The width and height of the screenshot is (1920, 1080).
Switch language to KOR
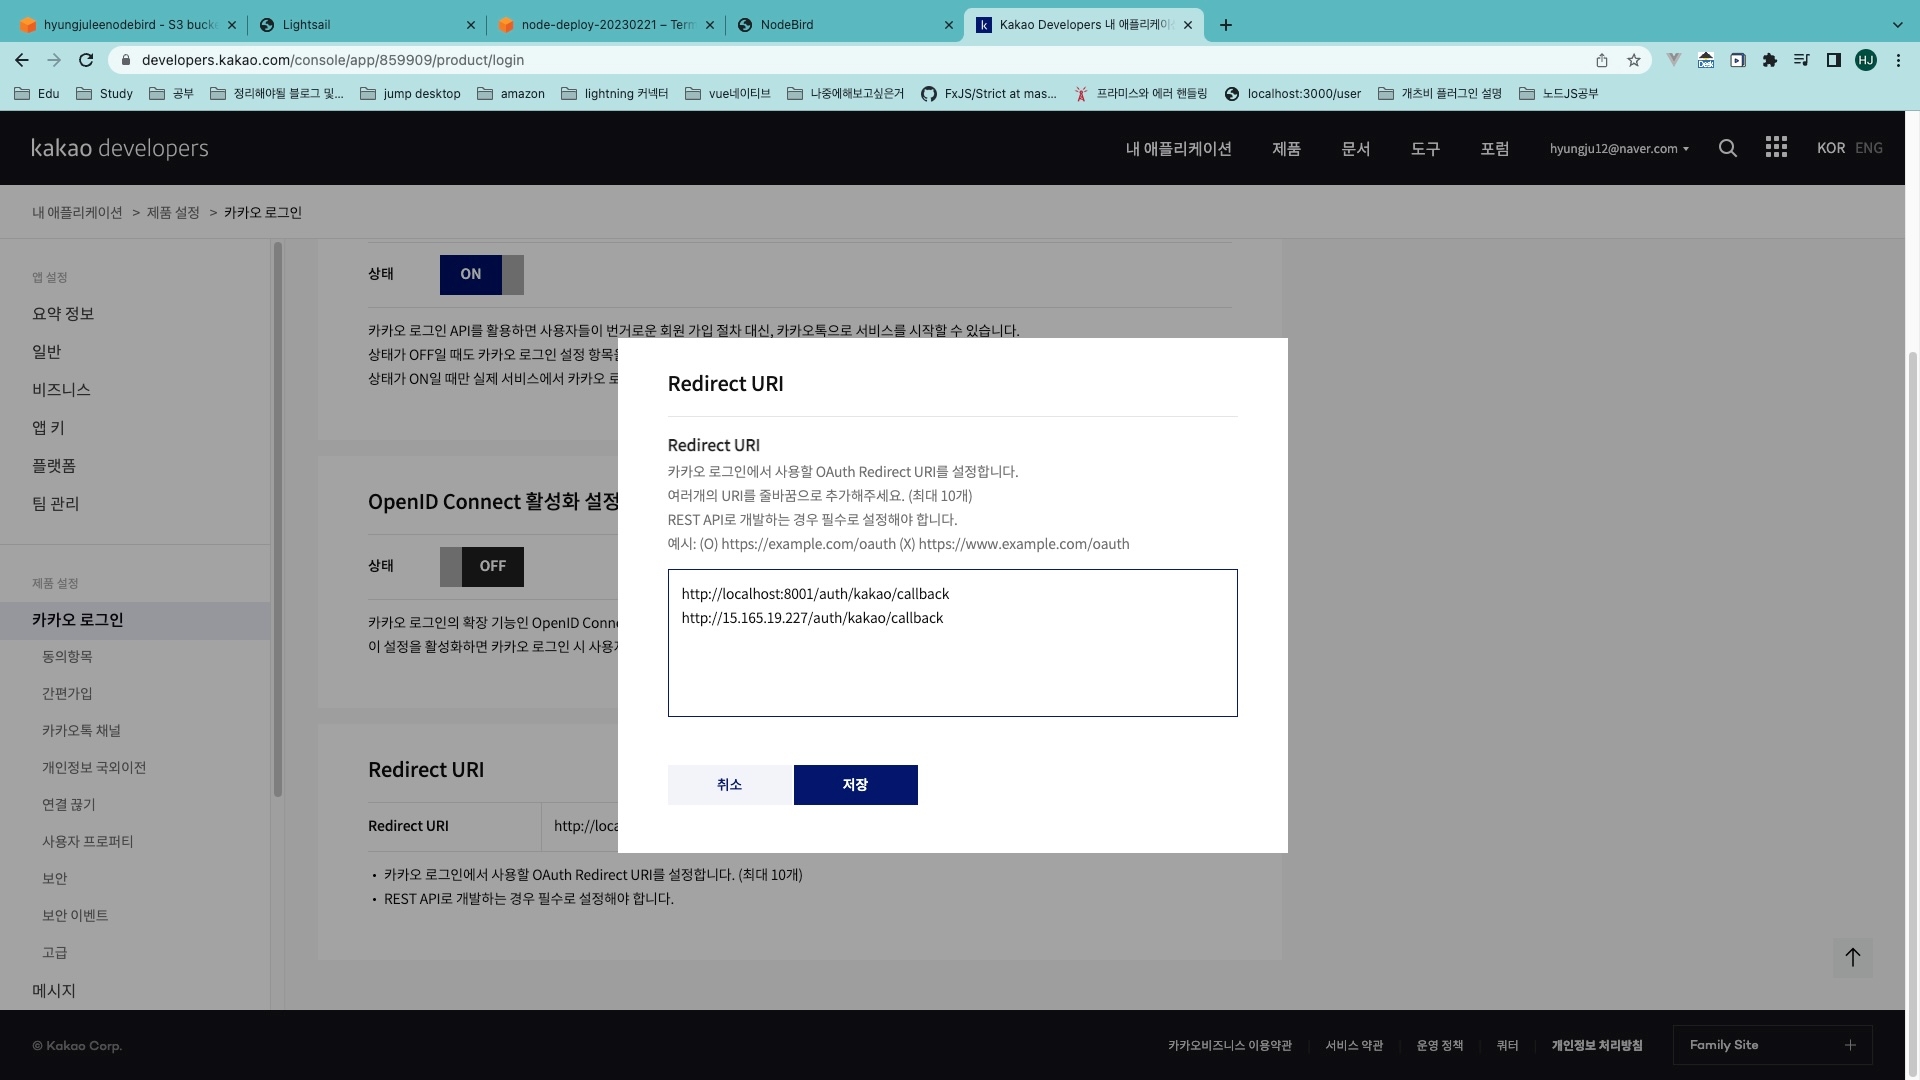(x=1831, y=148)
